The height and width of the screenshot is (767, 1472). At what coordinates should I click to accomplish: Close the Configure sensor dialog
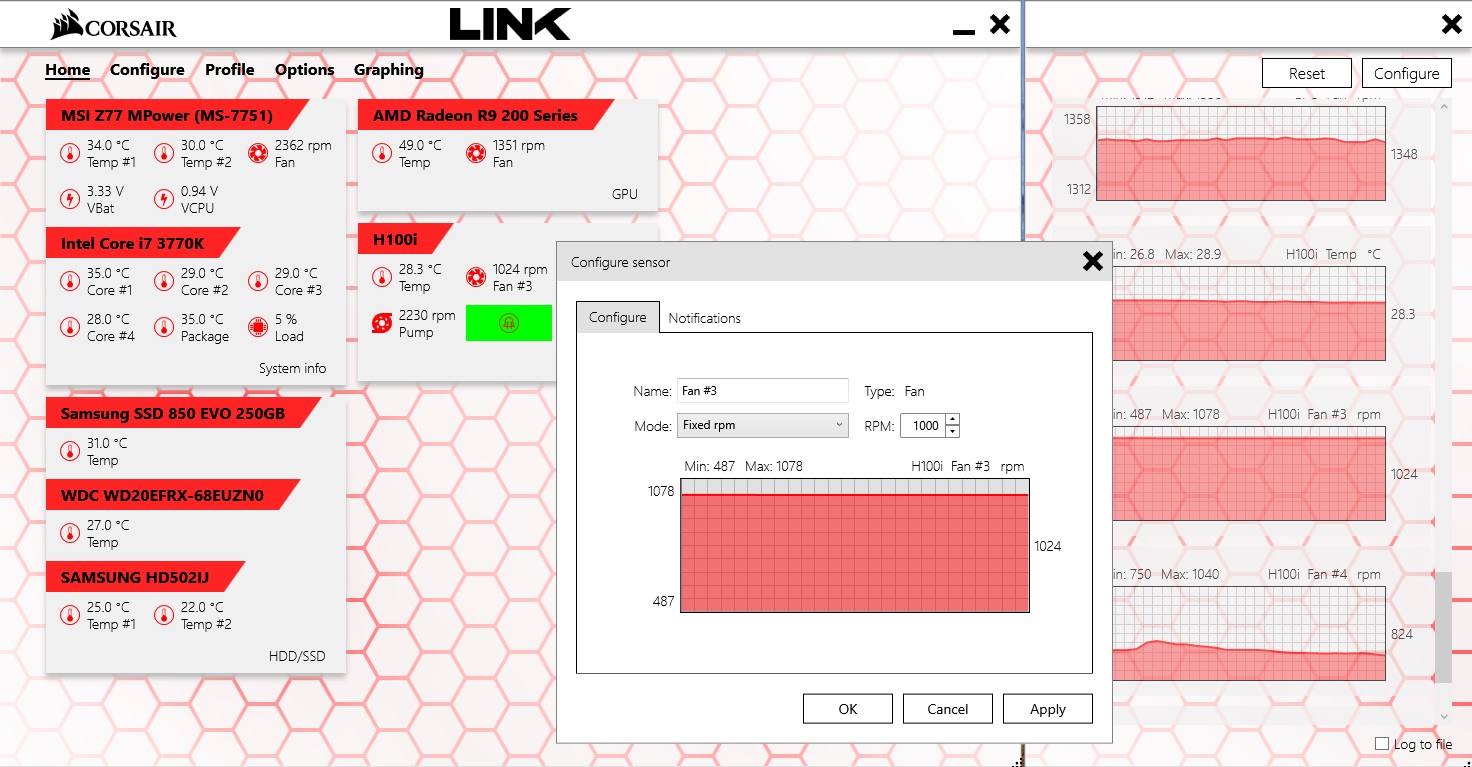tap(1093, 262)
